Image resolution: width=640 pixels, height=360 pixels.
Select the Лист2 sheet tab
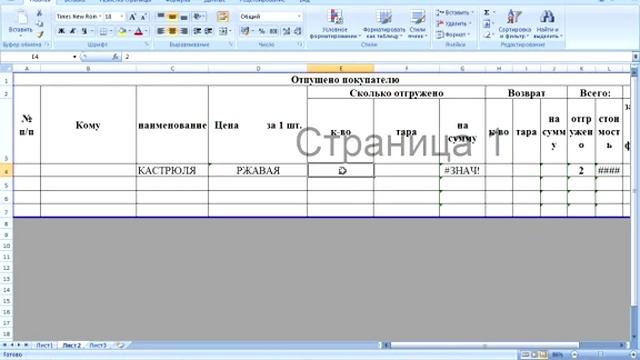coord(71,345)
